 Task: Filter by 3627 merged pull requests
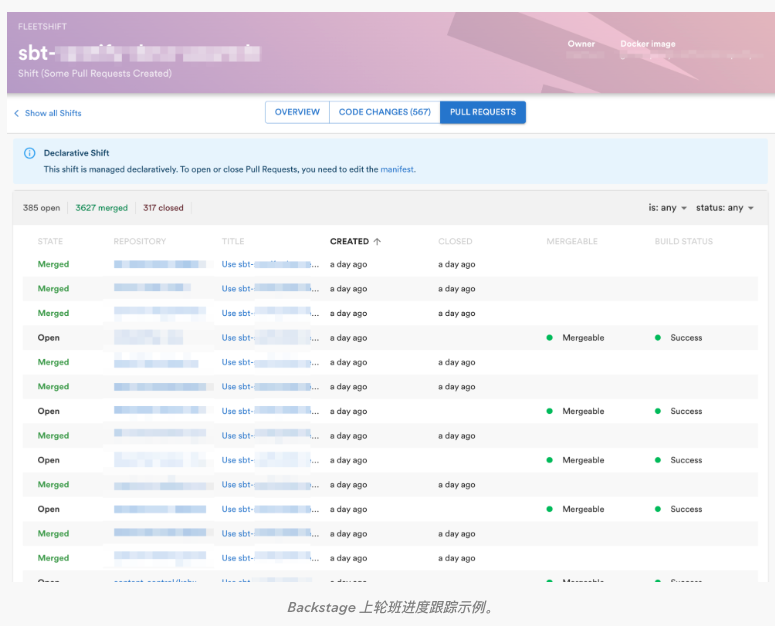click(101, 208)
